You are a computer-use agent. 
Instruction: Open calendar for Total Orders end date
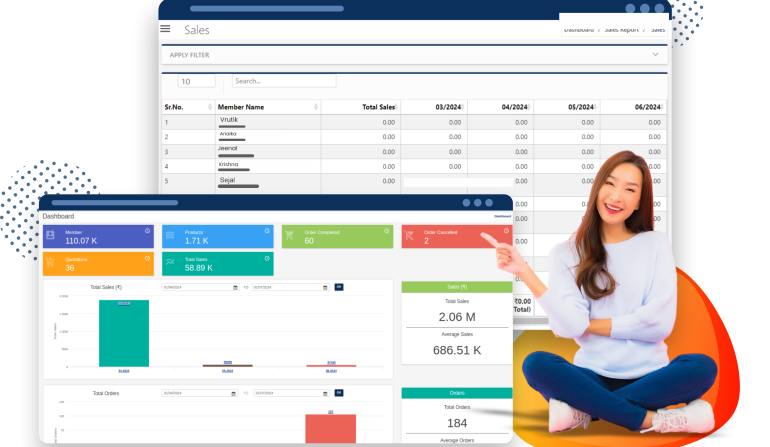325,393
